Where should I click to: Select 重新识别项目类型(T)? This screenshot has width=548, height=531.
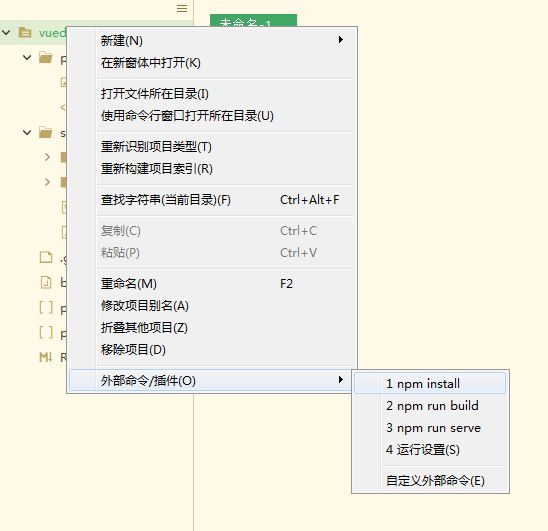click(212, 147)
